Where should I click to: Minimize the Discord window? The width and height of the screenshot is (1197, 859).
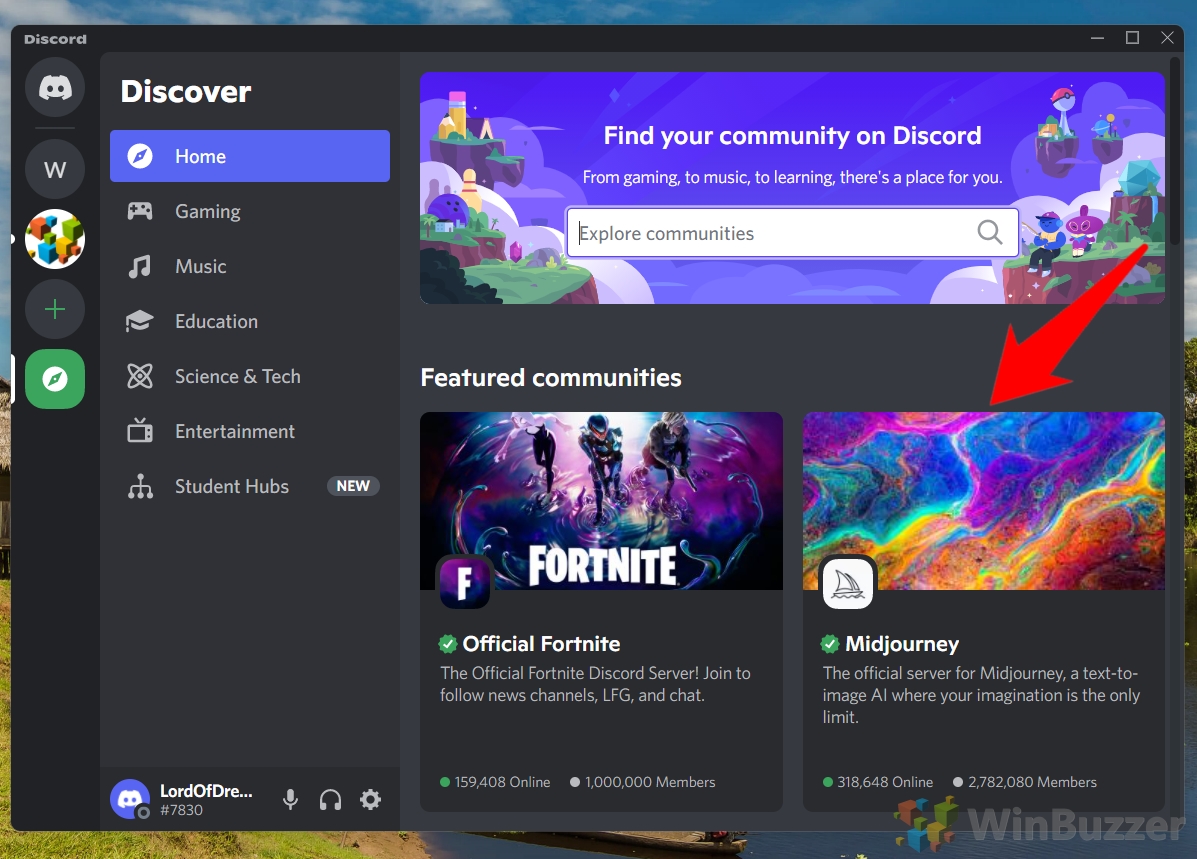[1097, 37]
